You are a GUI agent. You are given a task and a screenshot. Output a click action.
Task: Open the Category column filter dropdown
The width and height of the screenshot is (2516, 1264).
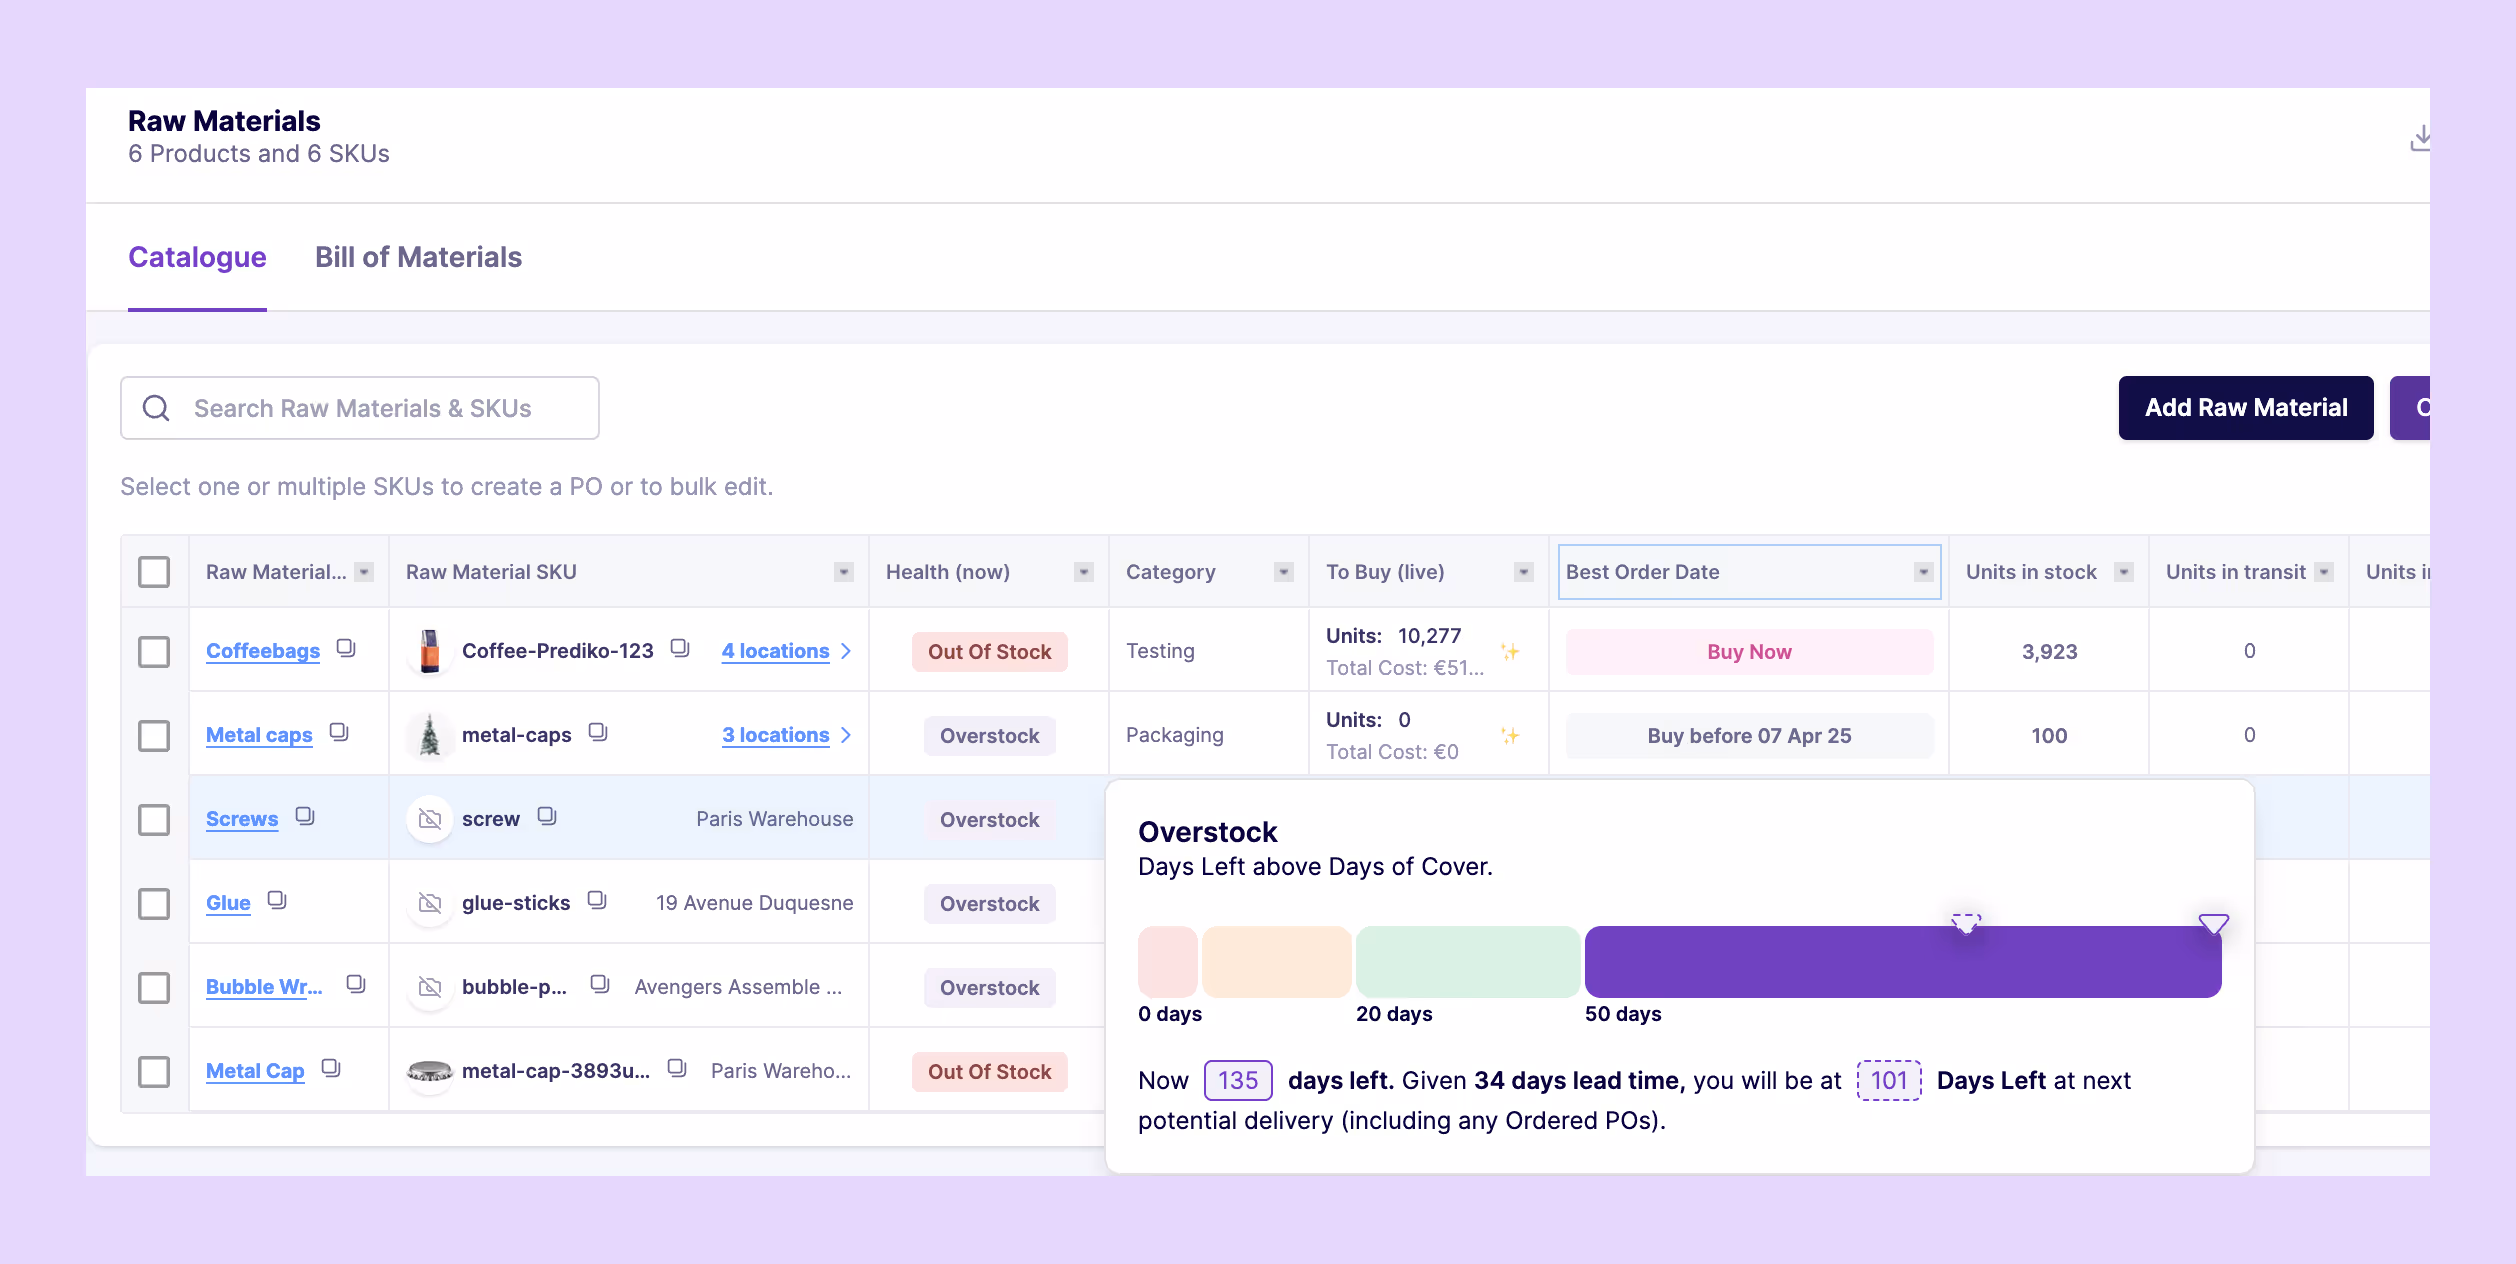coord(1283,572)
